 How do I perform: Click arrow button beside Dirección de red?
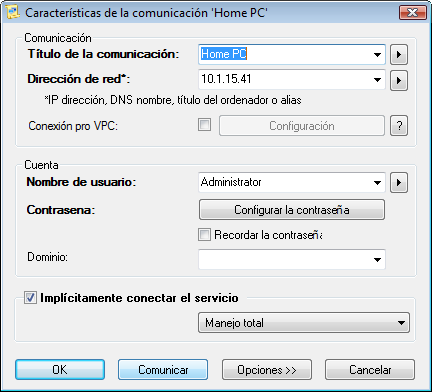399,80
